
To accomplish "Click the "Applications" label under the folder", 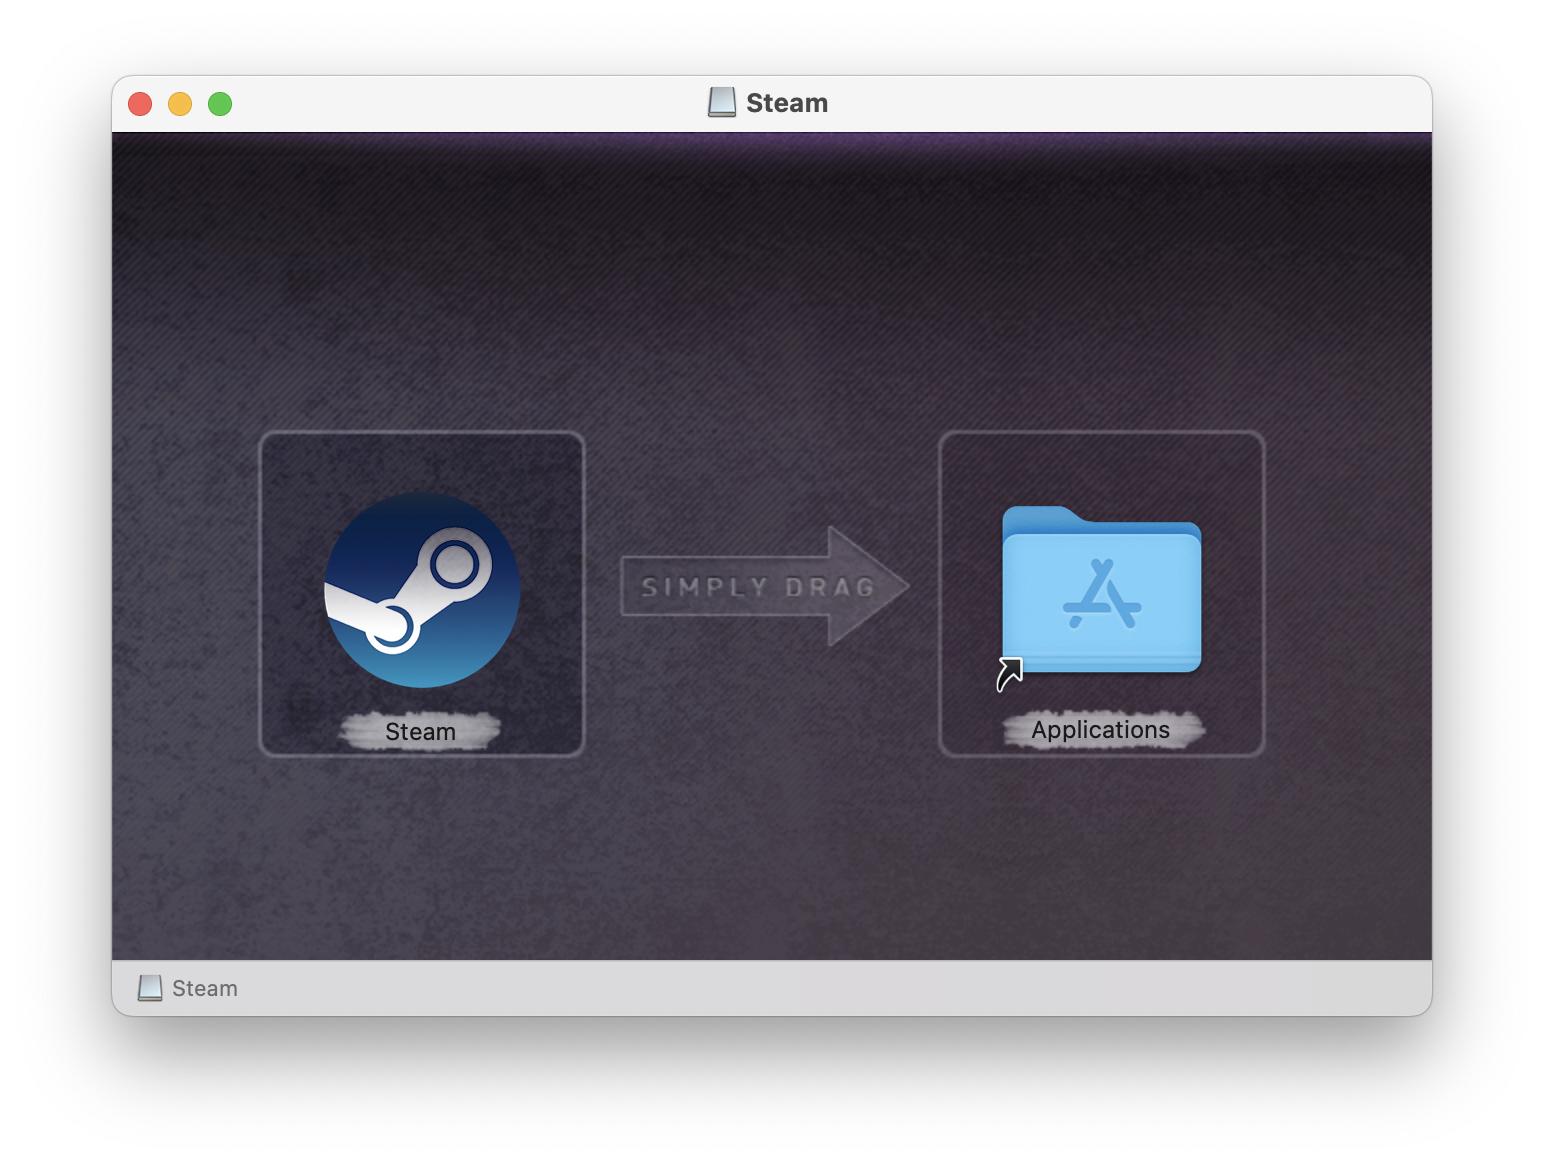I will (x=1100, y=730).
